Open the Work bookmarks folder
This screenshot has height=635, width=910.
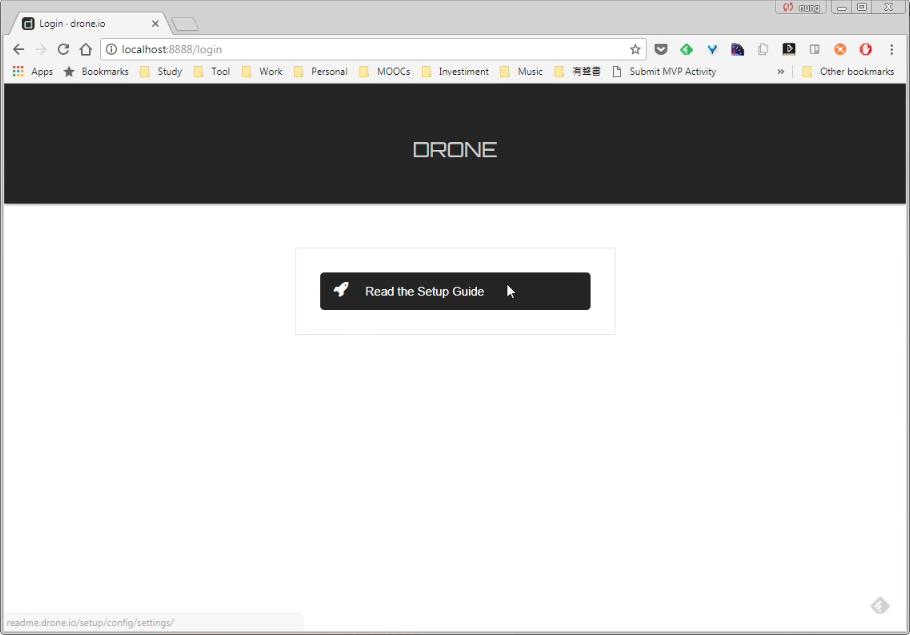coord(262,71)
